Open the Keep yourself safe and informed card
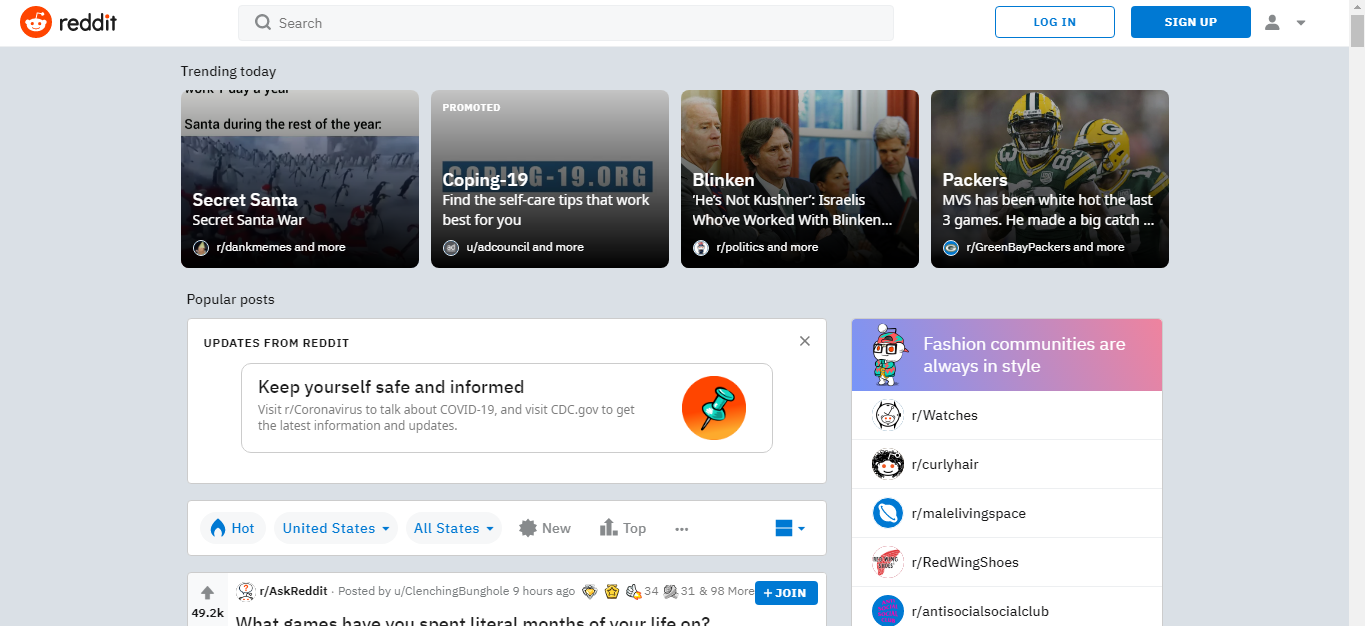1365x626 pixels. [x=507, y=408]
